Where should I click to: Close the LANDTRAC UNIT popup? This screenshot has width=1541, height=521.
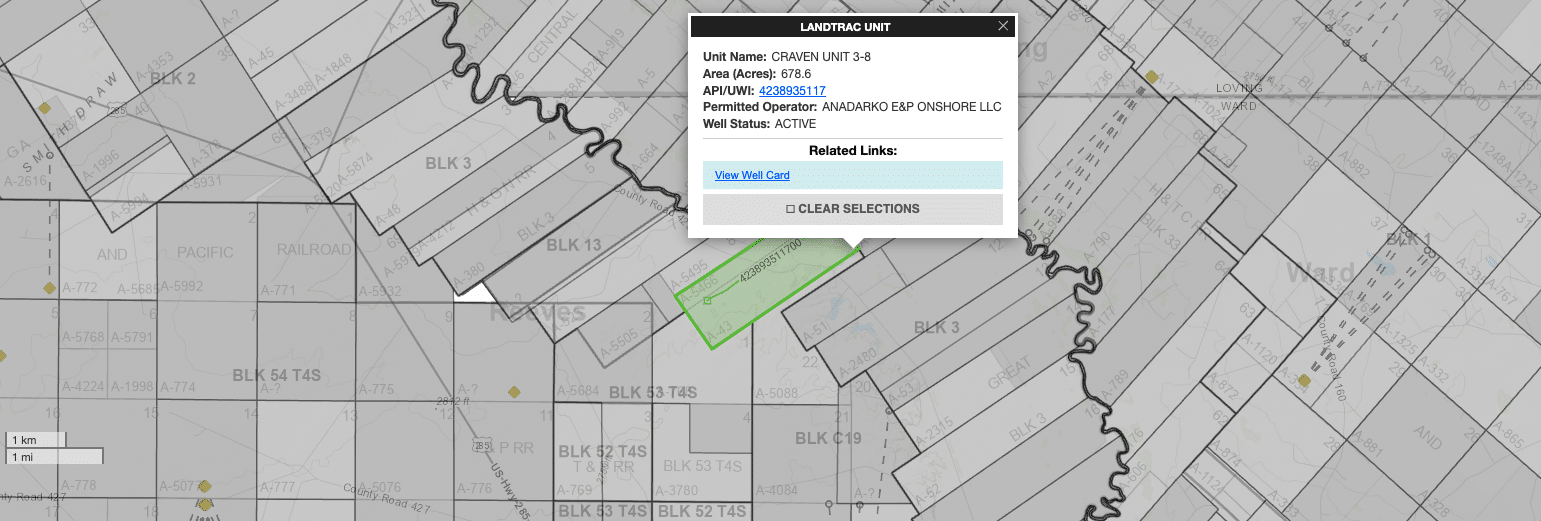tap(1003, 27)
